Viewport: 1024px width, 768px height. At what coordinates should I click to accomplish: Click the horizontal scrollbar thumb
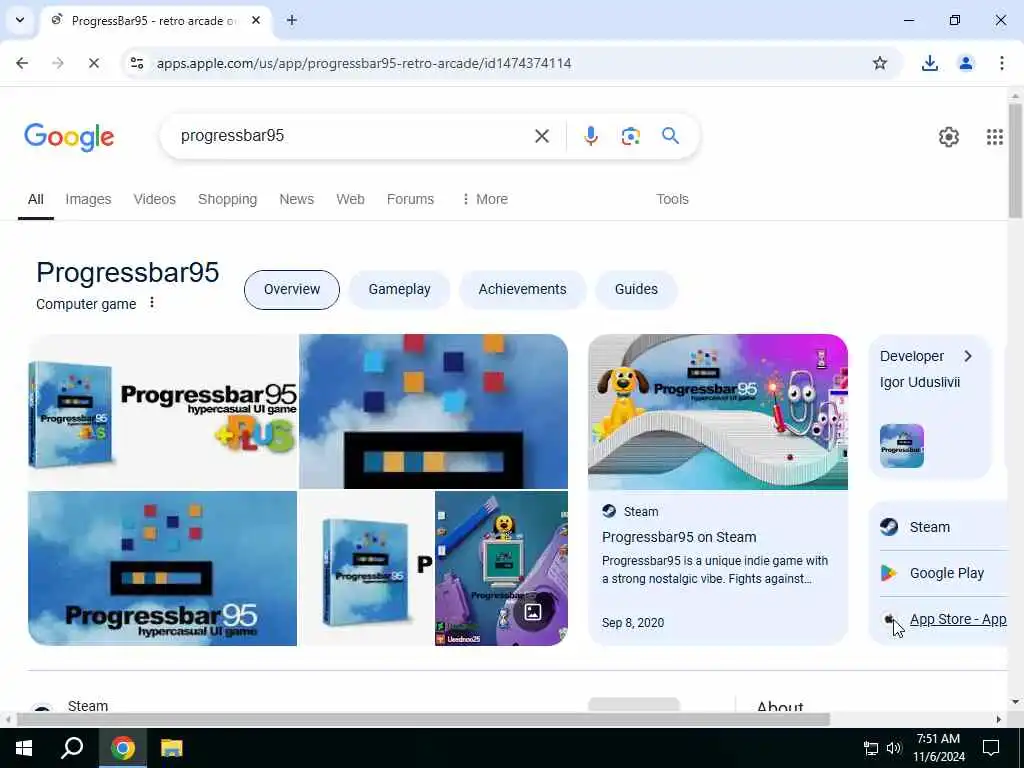pyautogui.click(x=423, y=719)
